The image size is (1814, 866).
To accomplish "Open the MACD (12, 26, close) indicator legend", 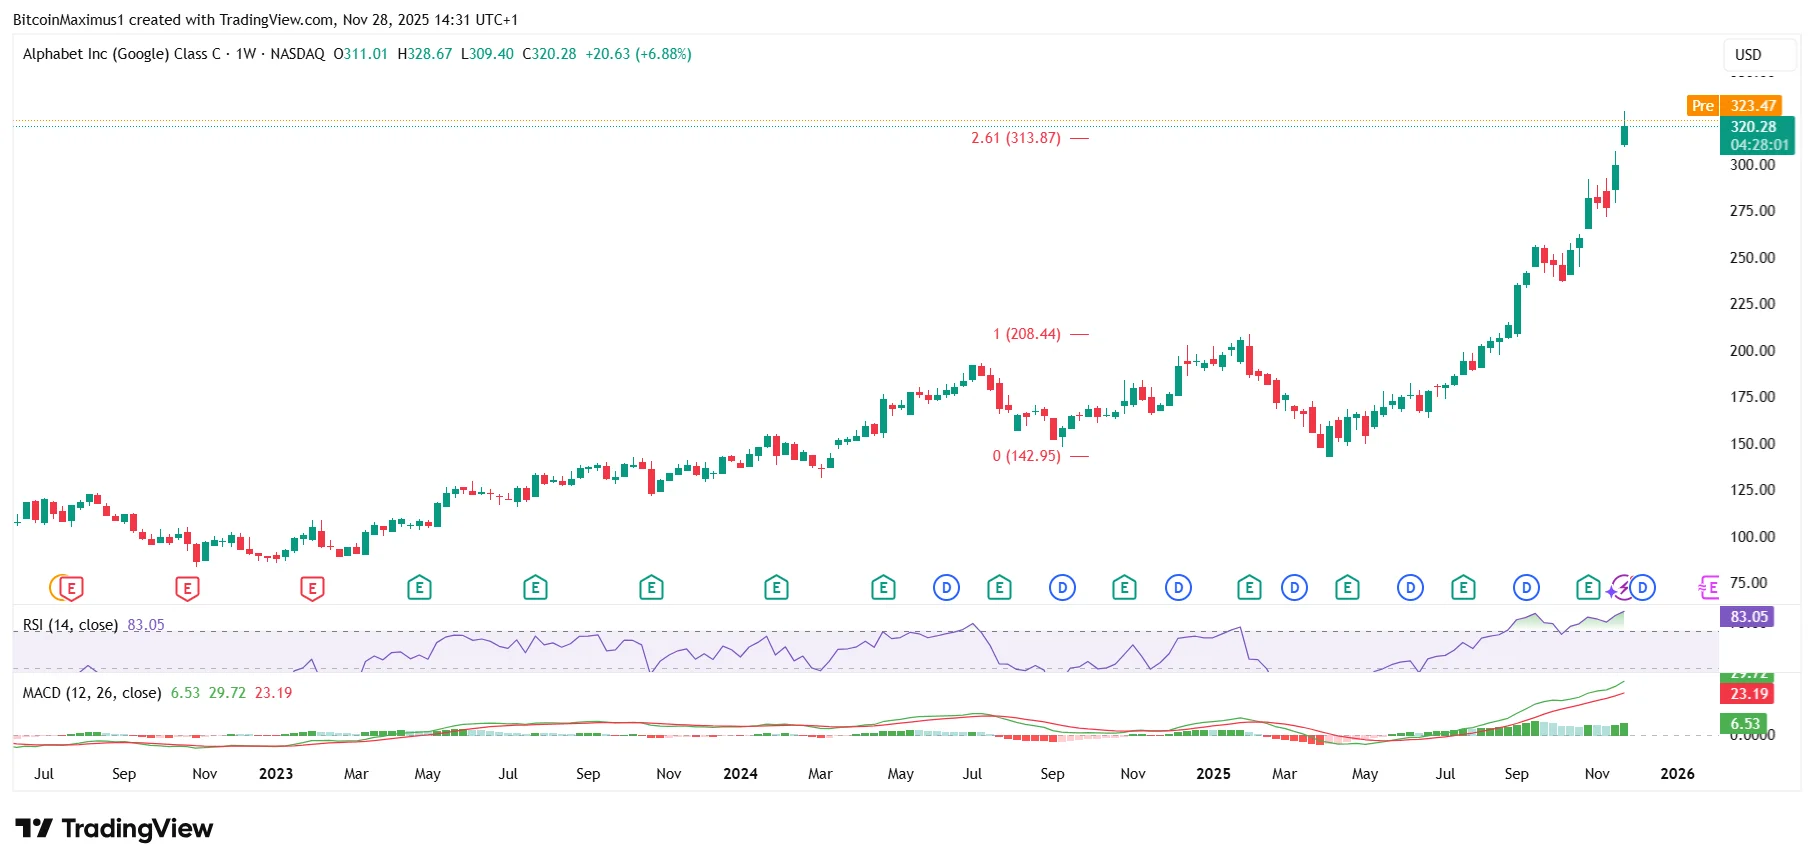I will point(92,693).
